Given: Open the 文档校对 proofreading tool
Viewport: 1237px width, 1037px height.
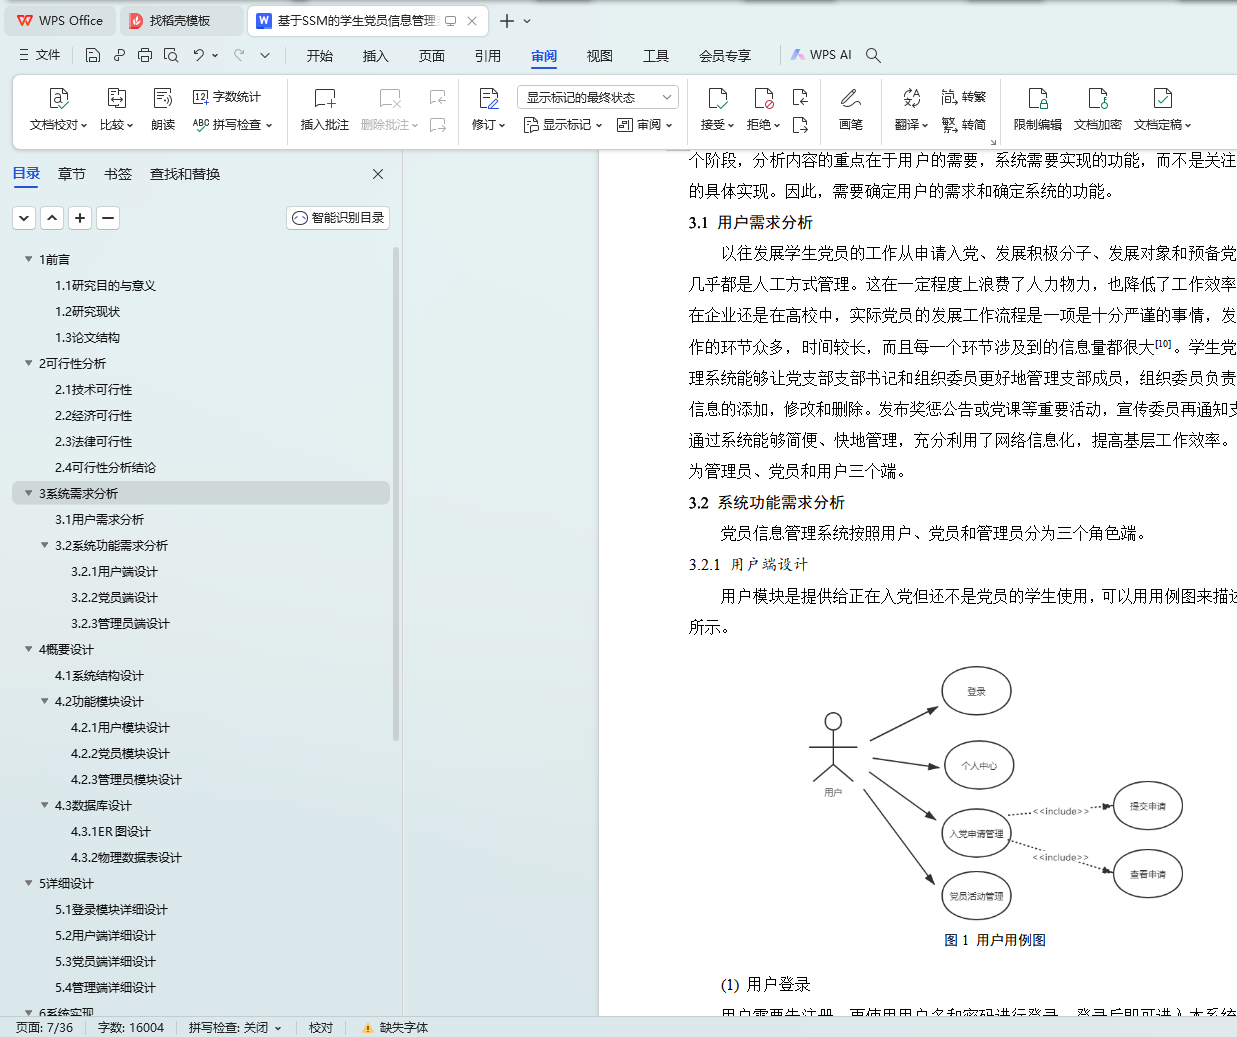Looking at the screenshot, I should point(58,110).
